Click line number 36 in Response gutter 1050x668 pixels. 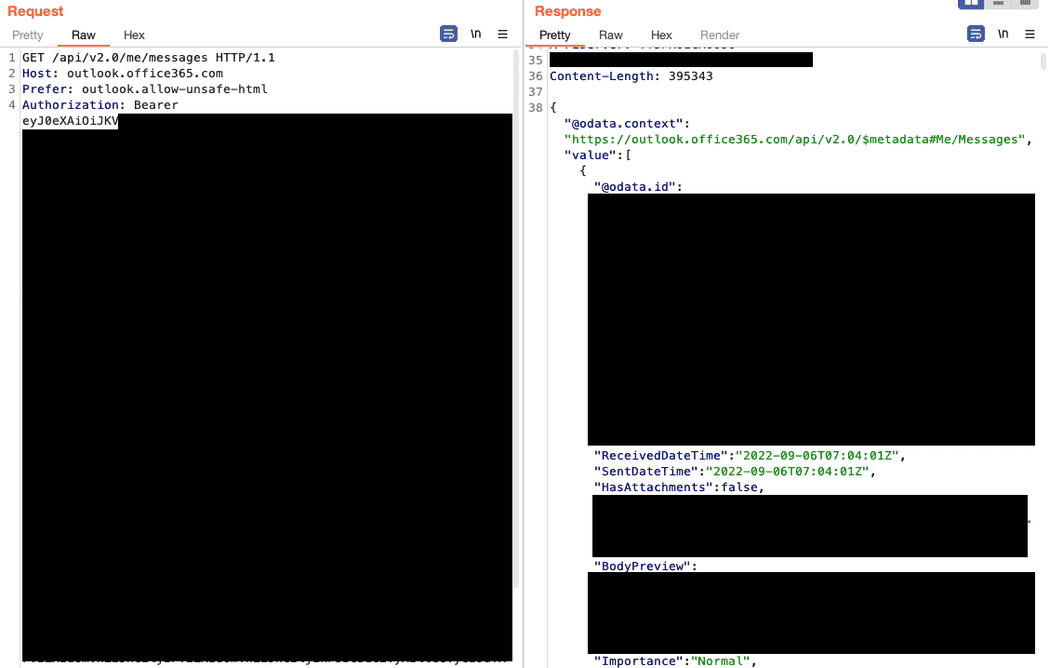coord(535,76)
